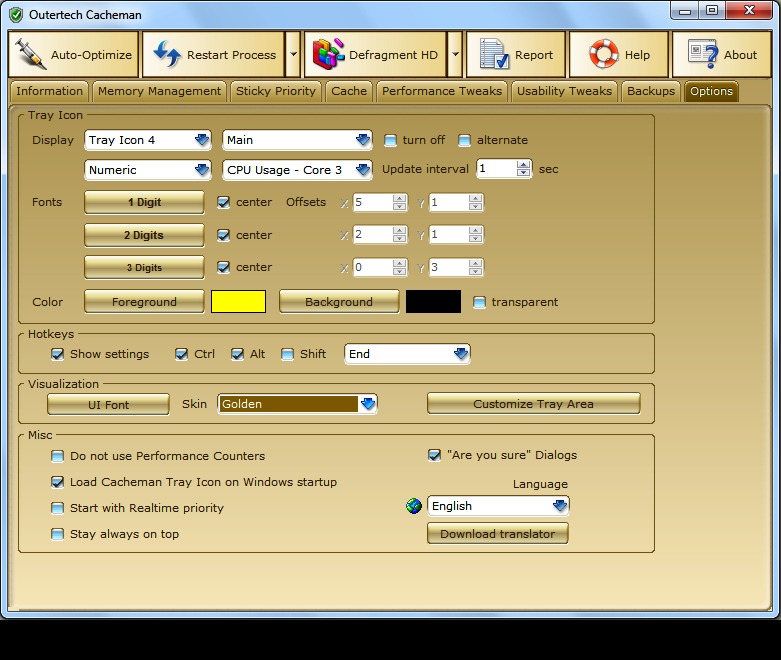This screenshot has width=781, height=660.
Task: Click the 3 Digits Y offset field
Action: point(449,267)
